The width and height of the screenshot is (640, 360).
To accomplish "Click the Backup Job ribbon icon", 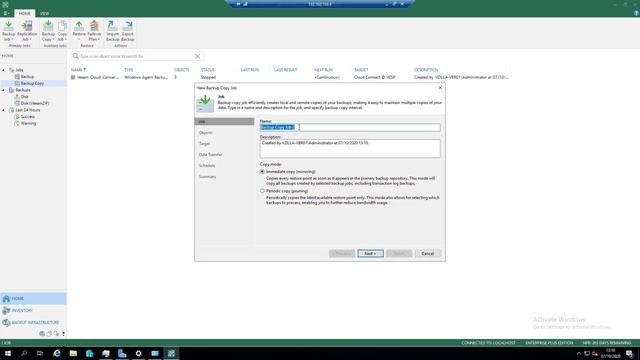I will (9, 31).
